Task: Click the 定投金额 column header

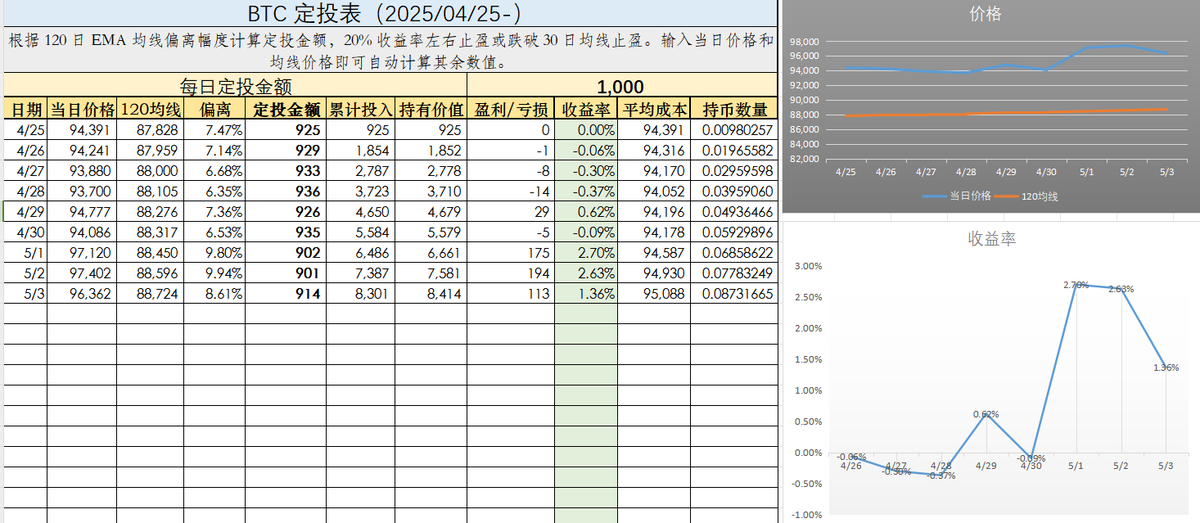Action: click(x=286, y=110)
